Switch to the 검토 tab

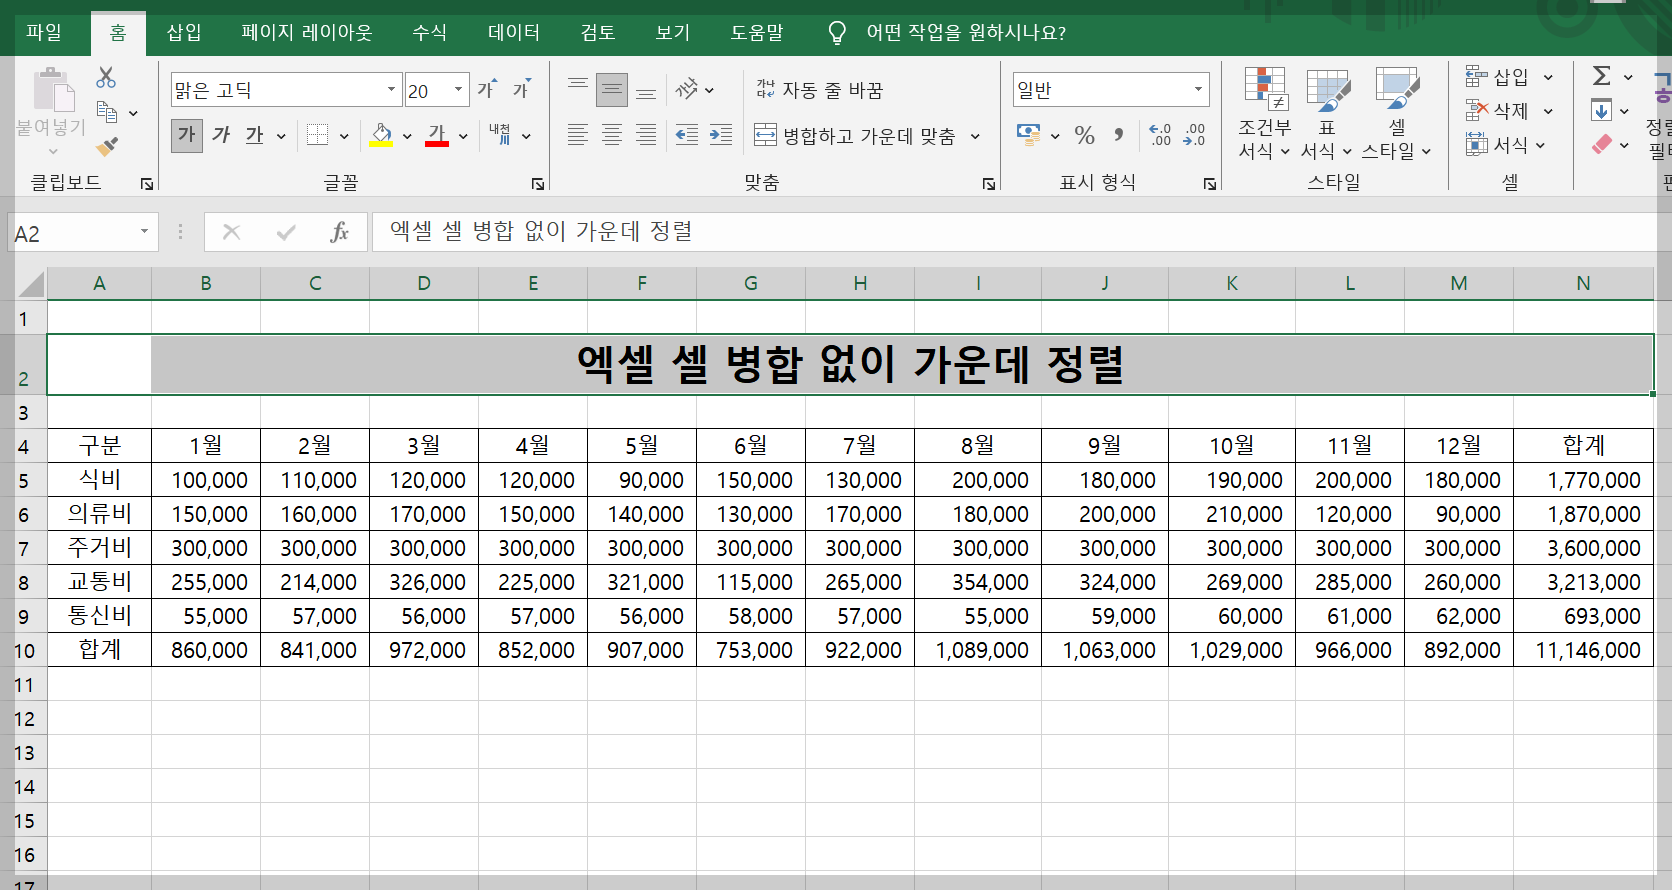598,33
